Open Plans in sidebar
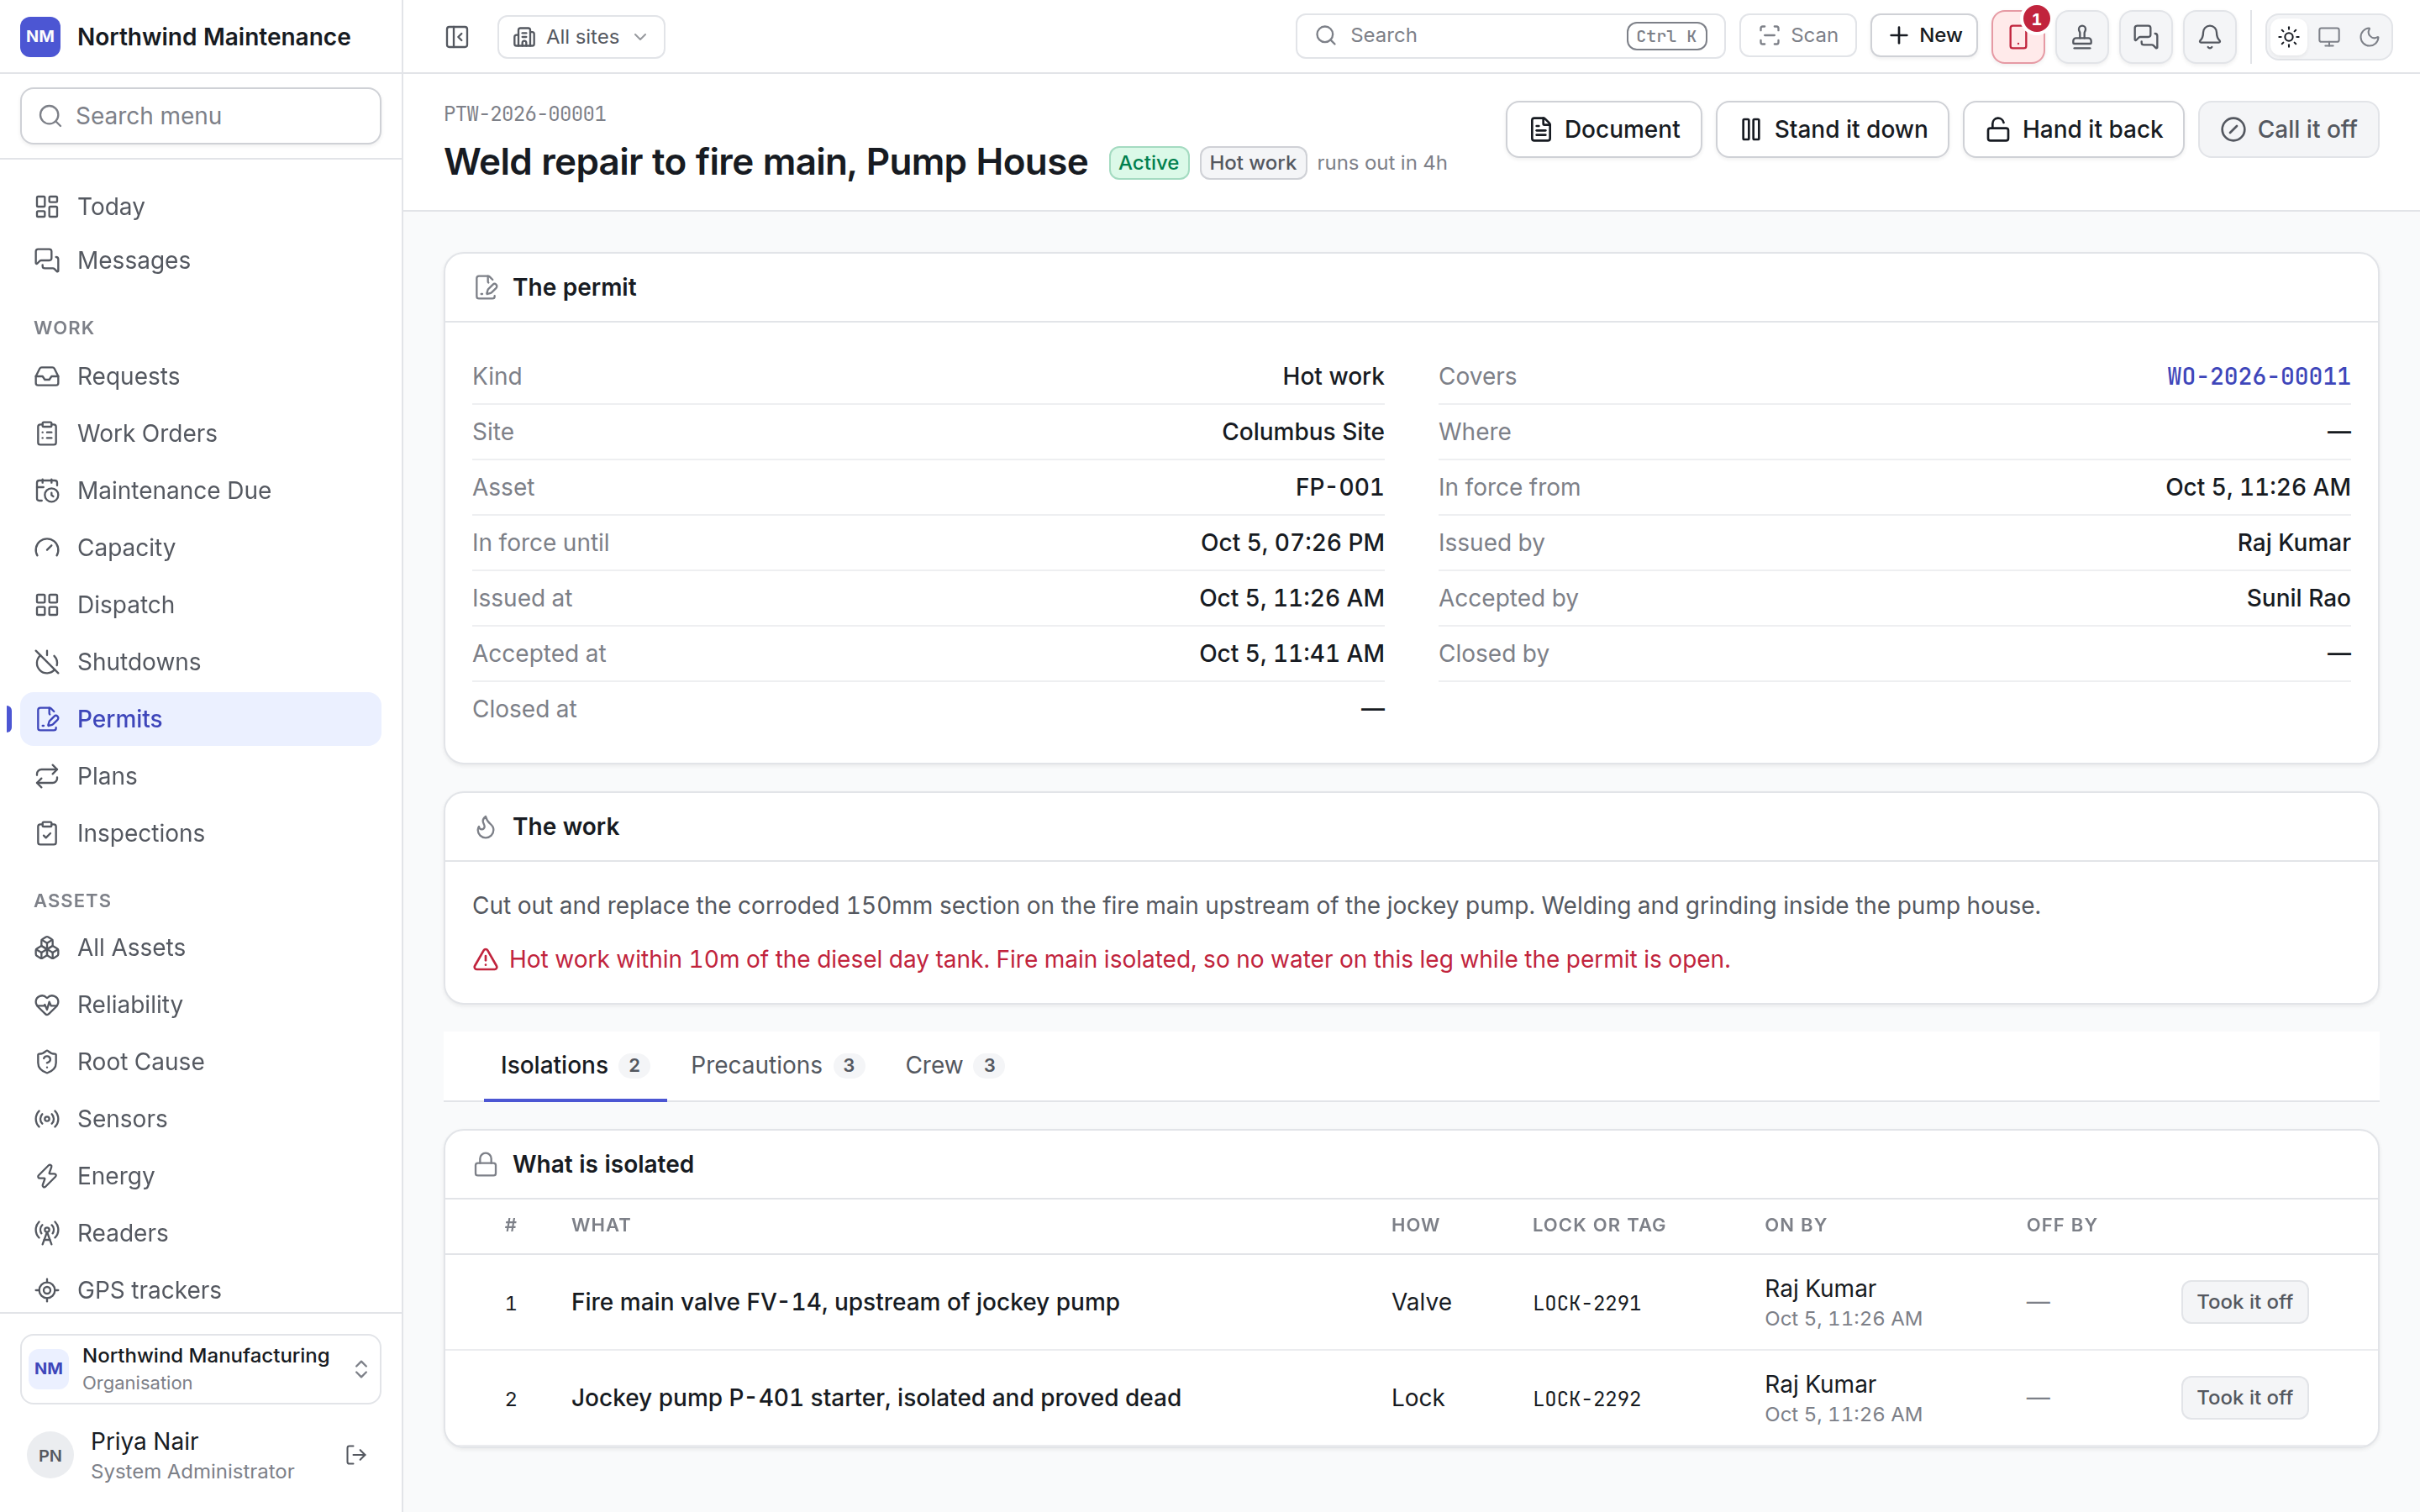The height and width of the screenshot is (1512, 2420). point(201,776)
